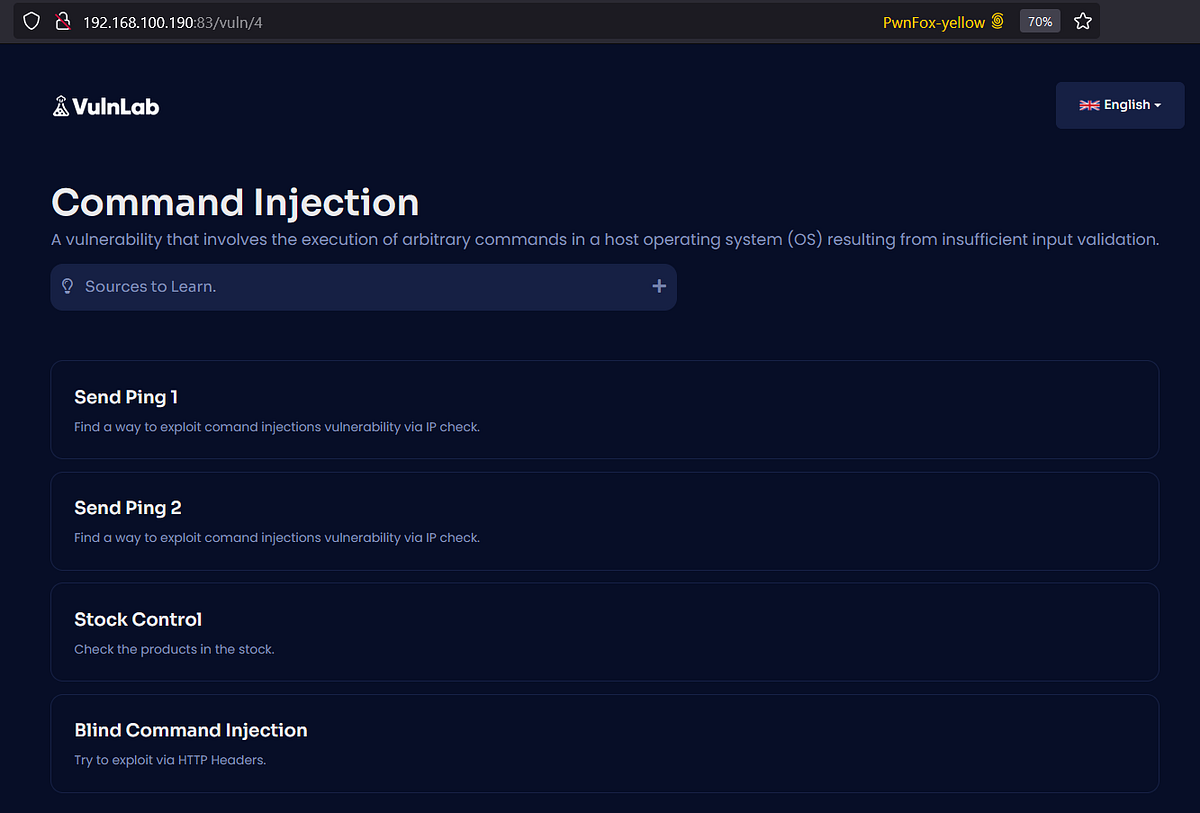Open the Send Ping 2 challenge

tap(604, 521)
